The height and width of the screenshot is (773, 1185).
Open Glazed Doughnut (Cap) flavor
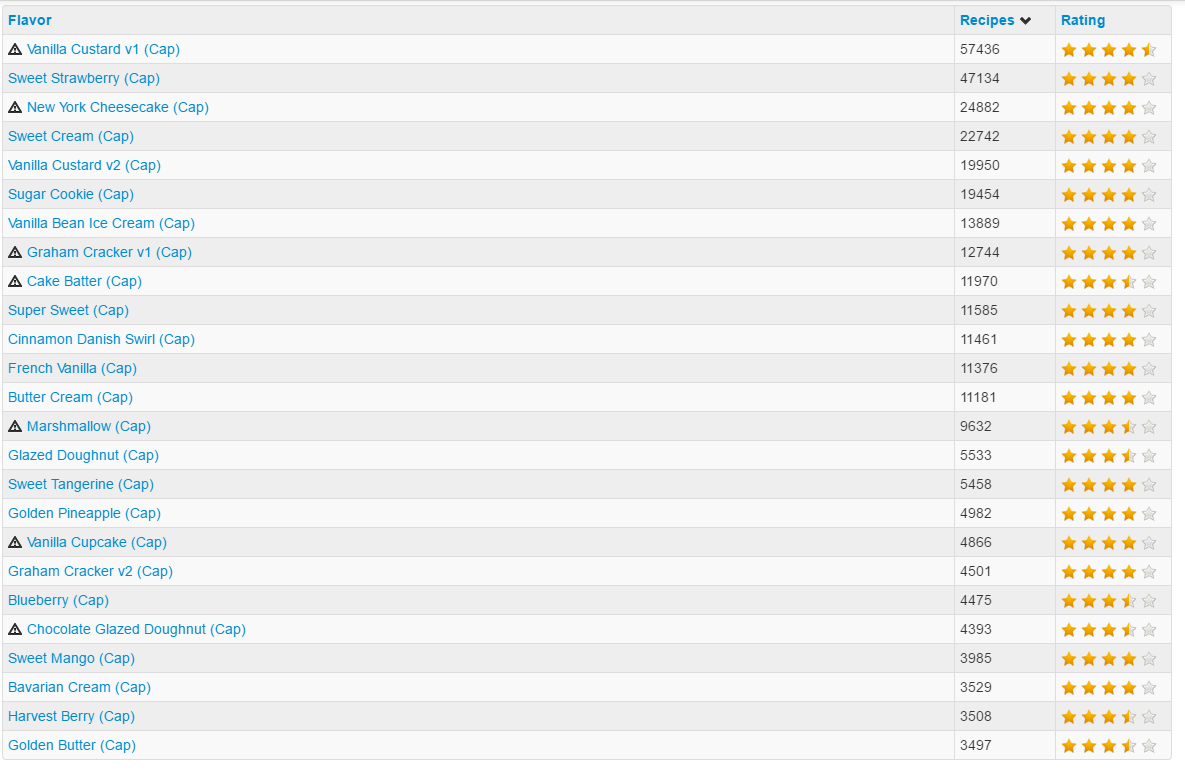tap(83, 455)
